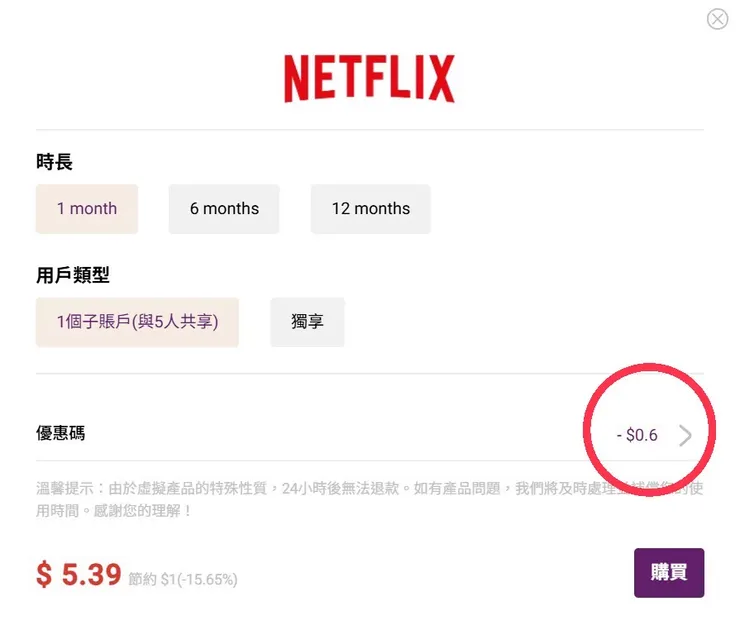Screen dimensions: 740x625
Task: Close the Netflix purchase dialog
Action: [x=717, y=19]
